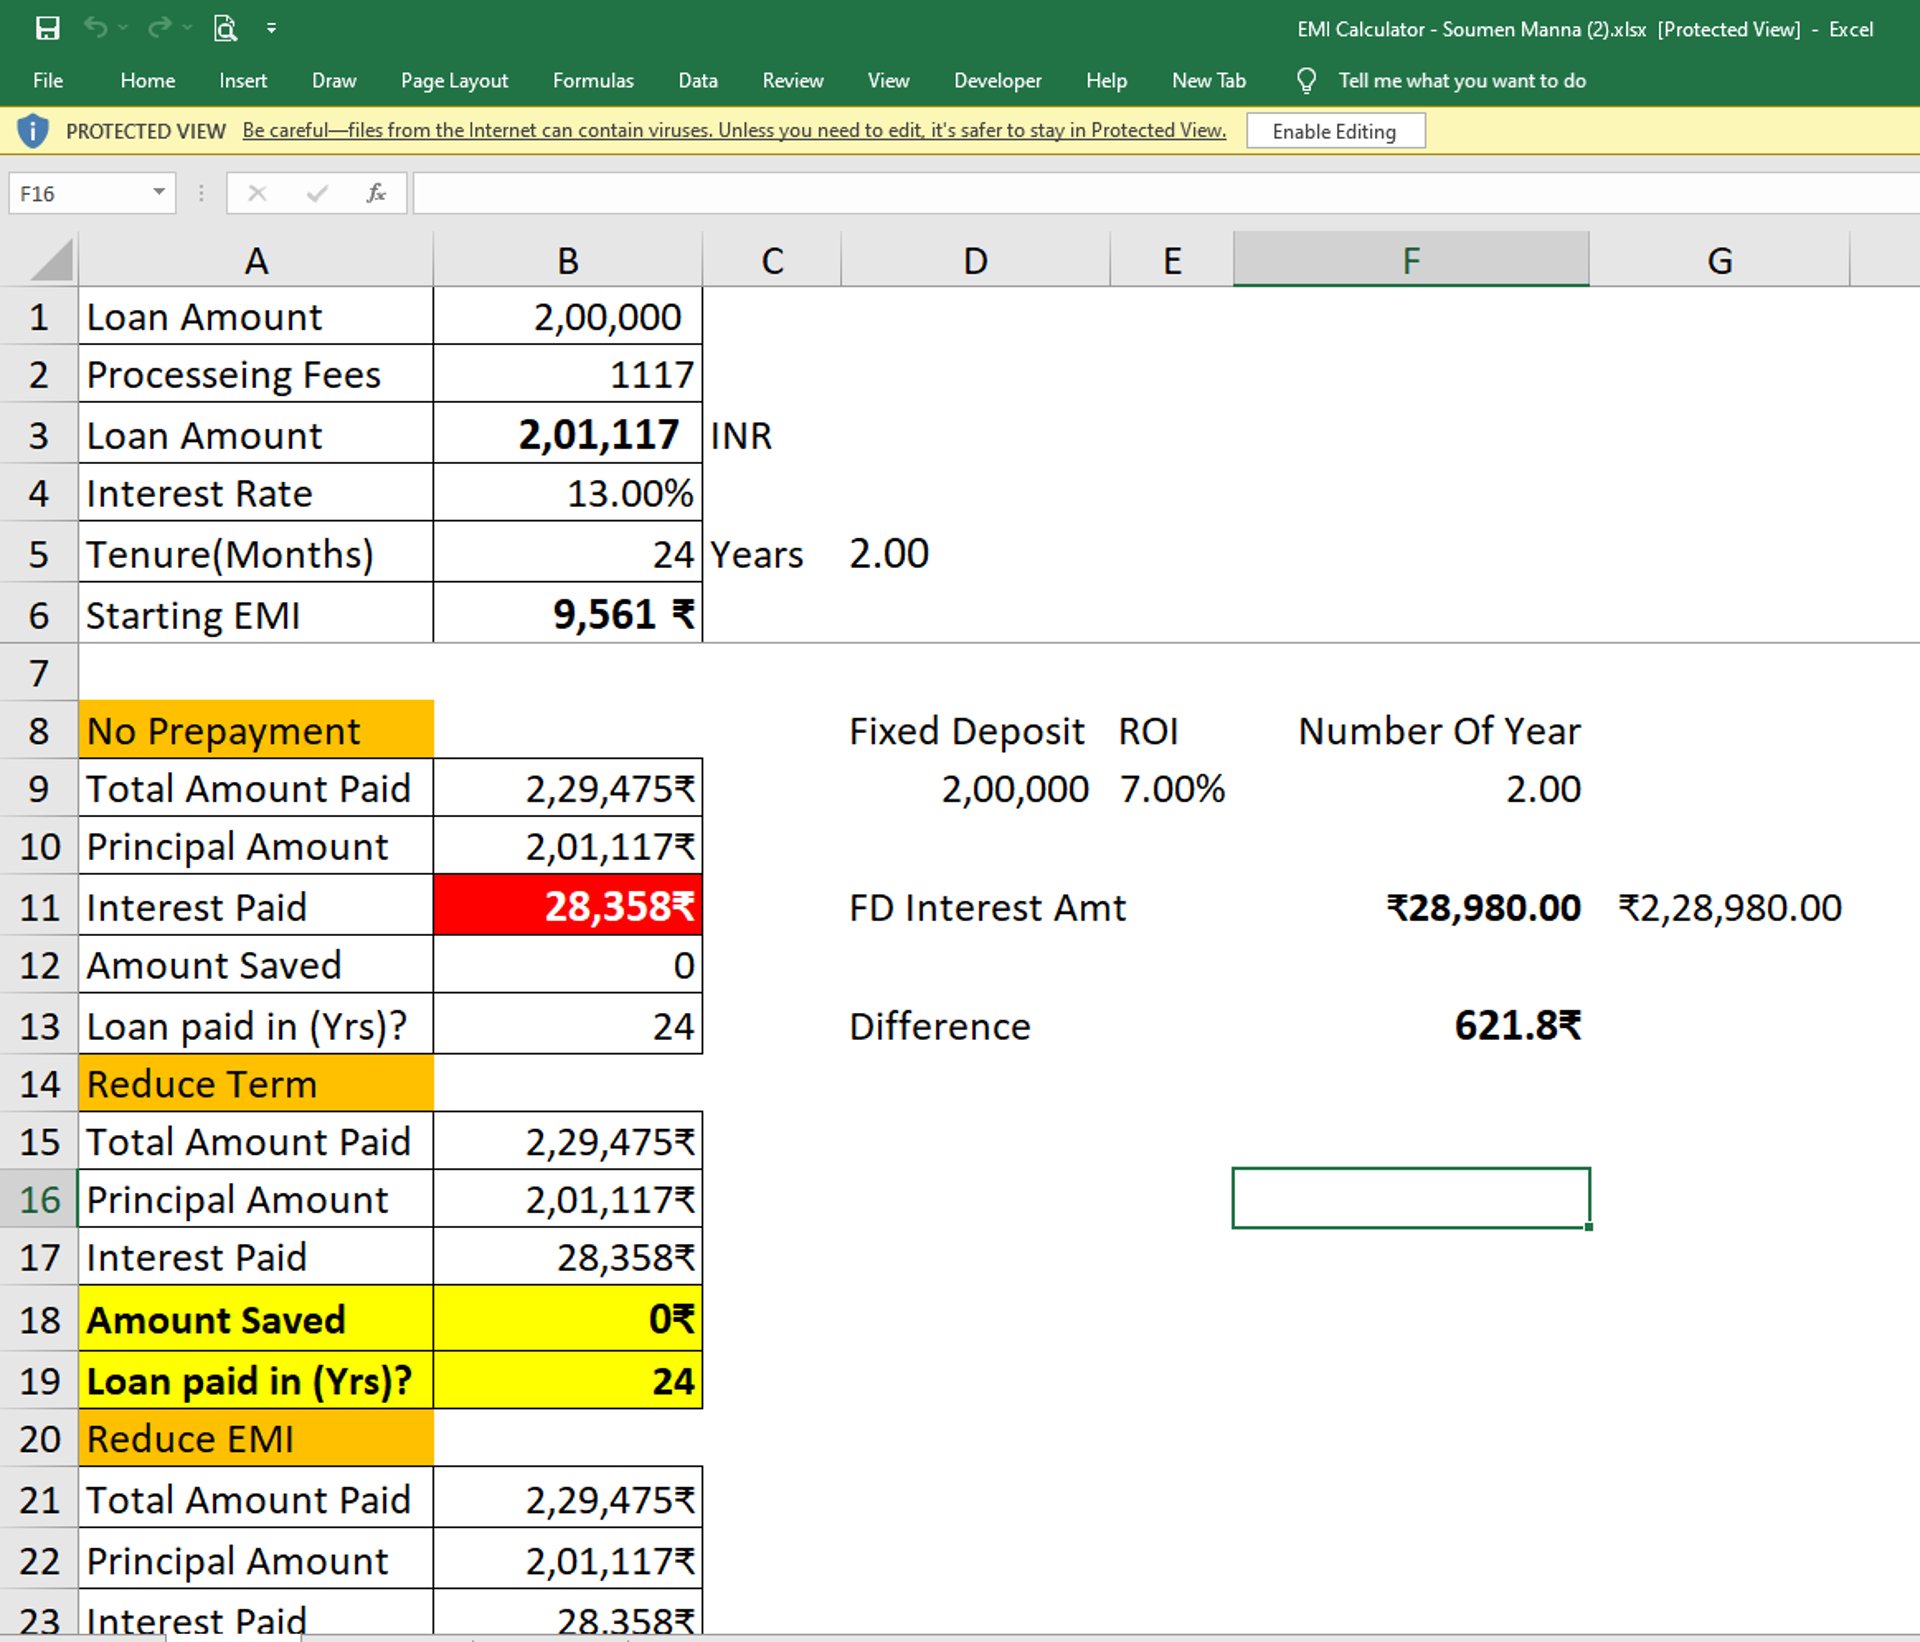Click the Insert Function fx icon
1920x1642 pixels.
376,193
